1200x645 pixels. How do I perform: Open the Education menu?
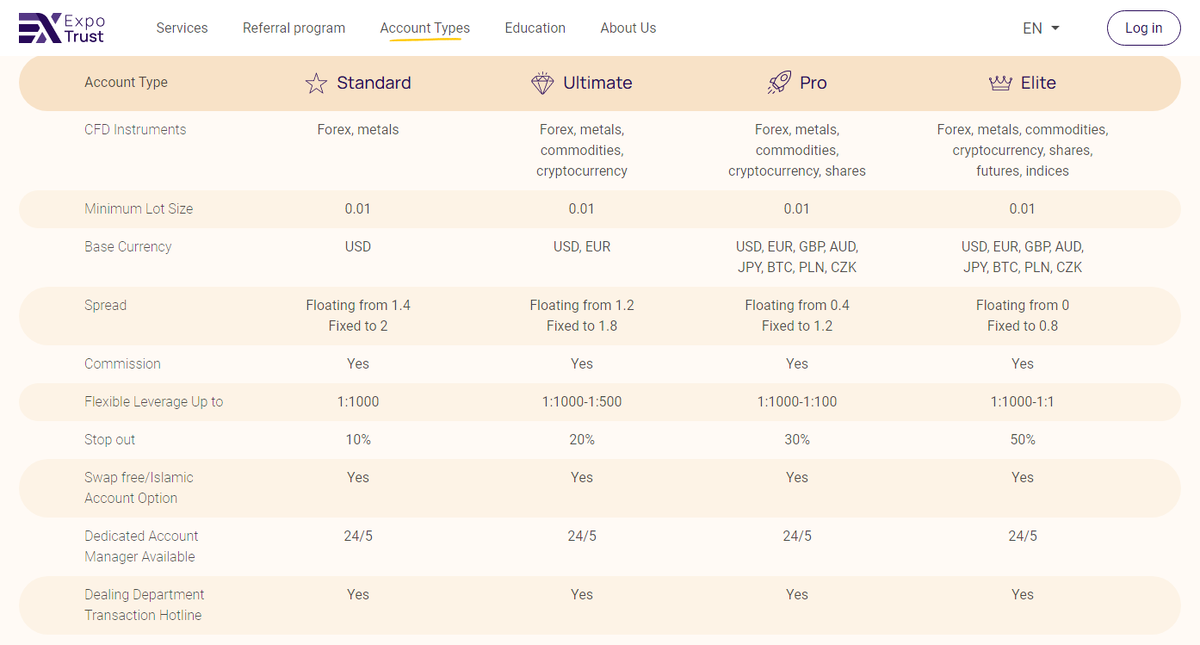pyautogui.click(x=535, y=28)
